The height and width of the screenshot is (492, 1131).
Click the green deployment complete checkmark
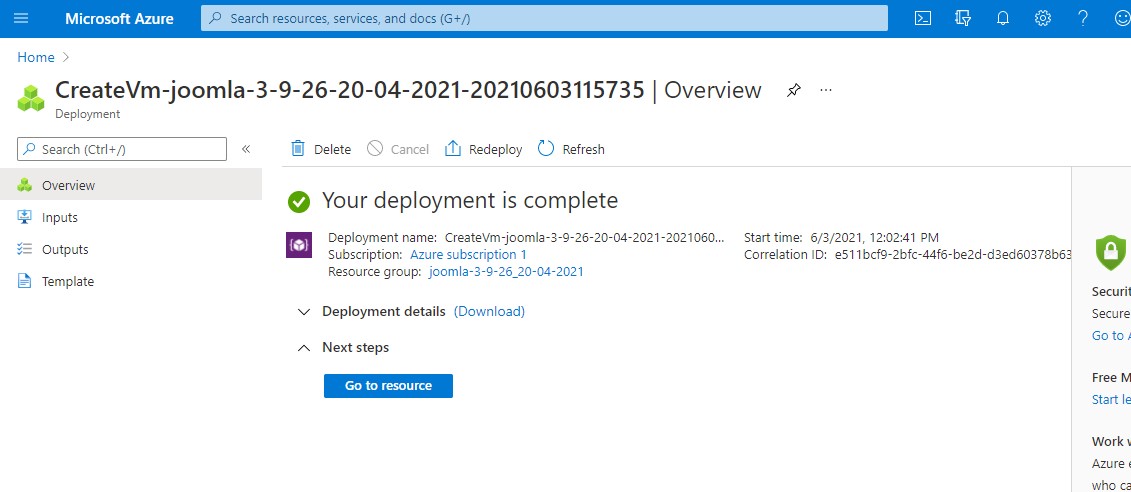coord(299,201)
